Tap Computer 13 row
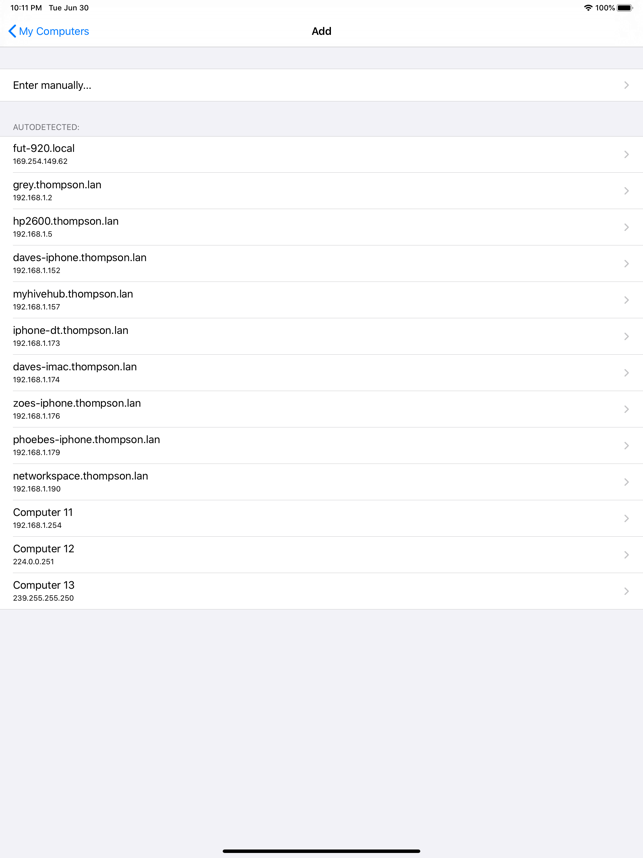This screenshot has height=858, width=643. tap(321, 591)
